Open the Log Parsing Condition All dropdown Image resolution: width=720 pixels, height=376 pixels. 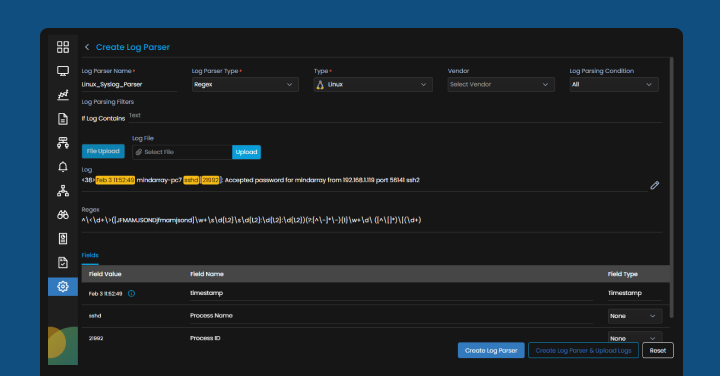(x=614, y=84)
